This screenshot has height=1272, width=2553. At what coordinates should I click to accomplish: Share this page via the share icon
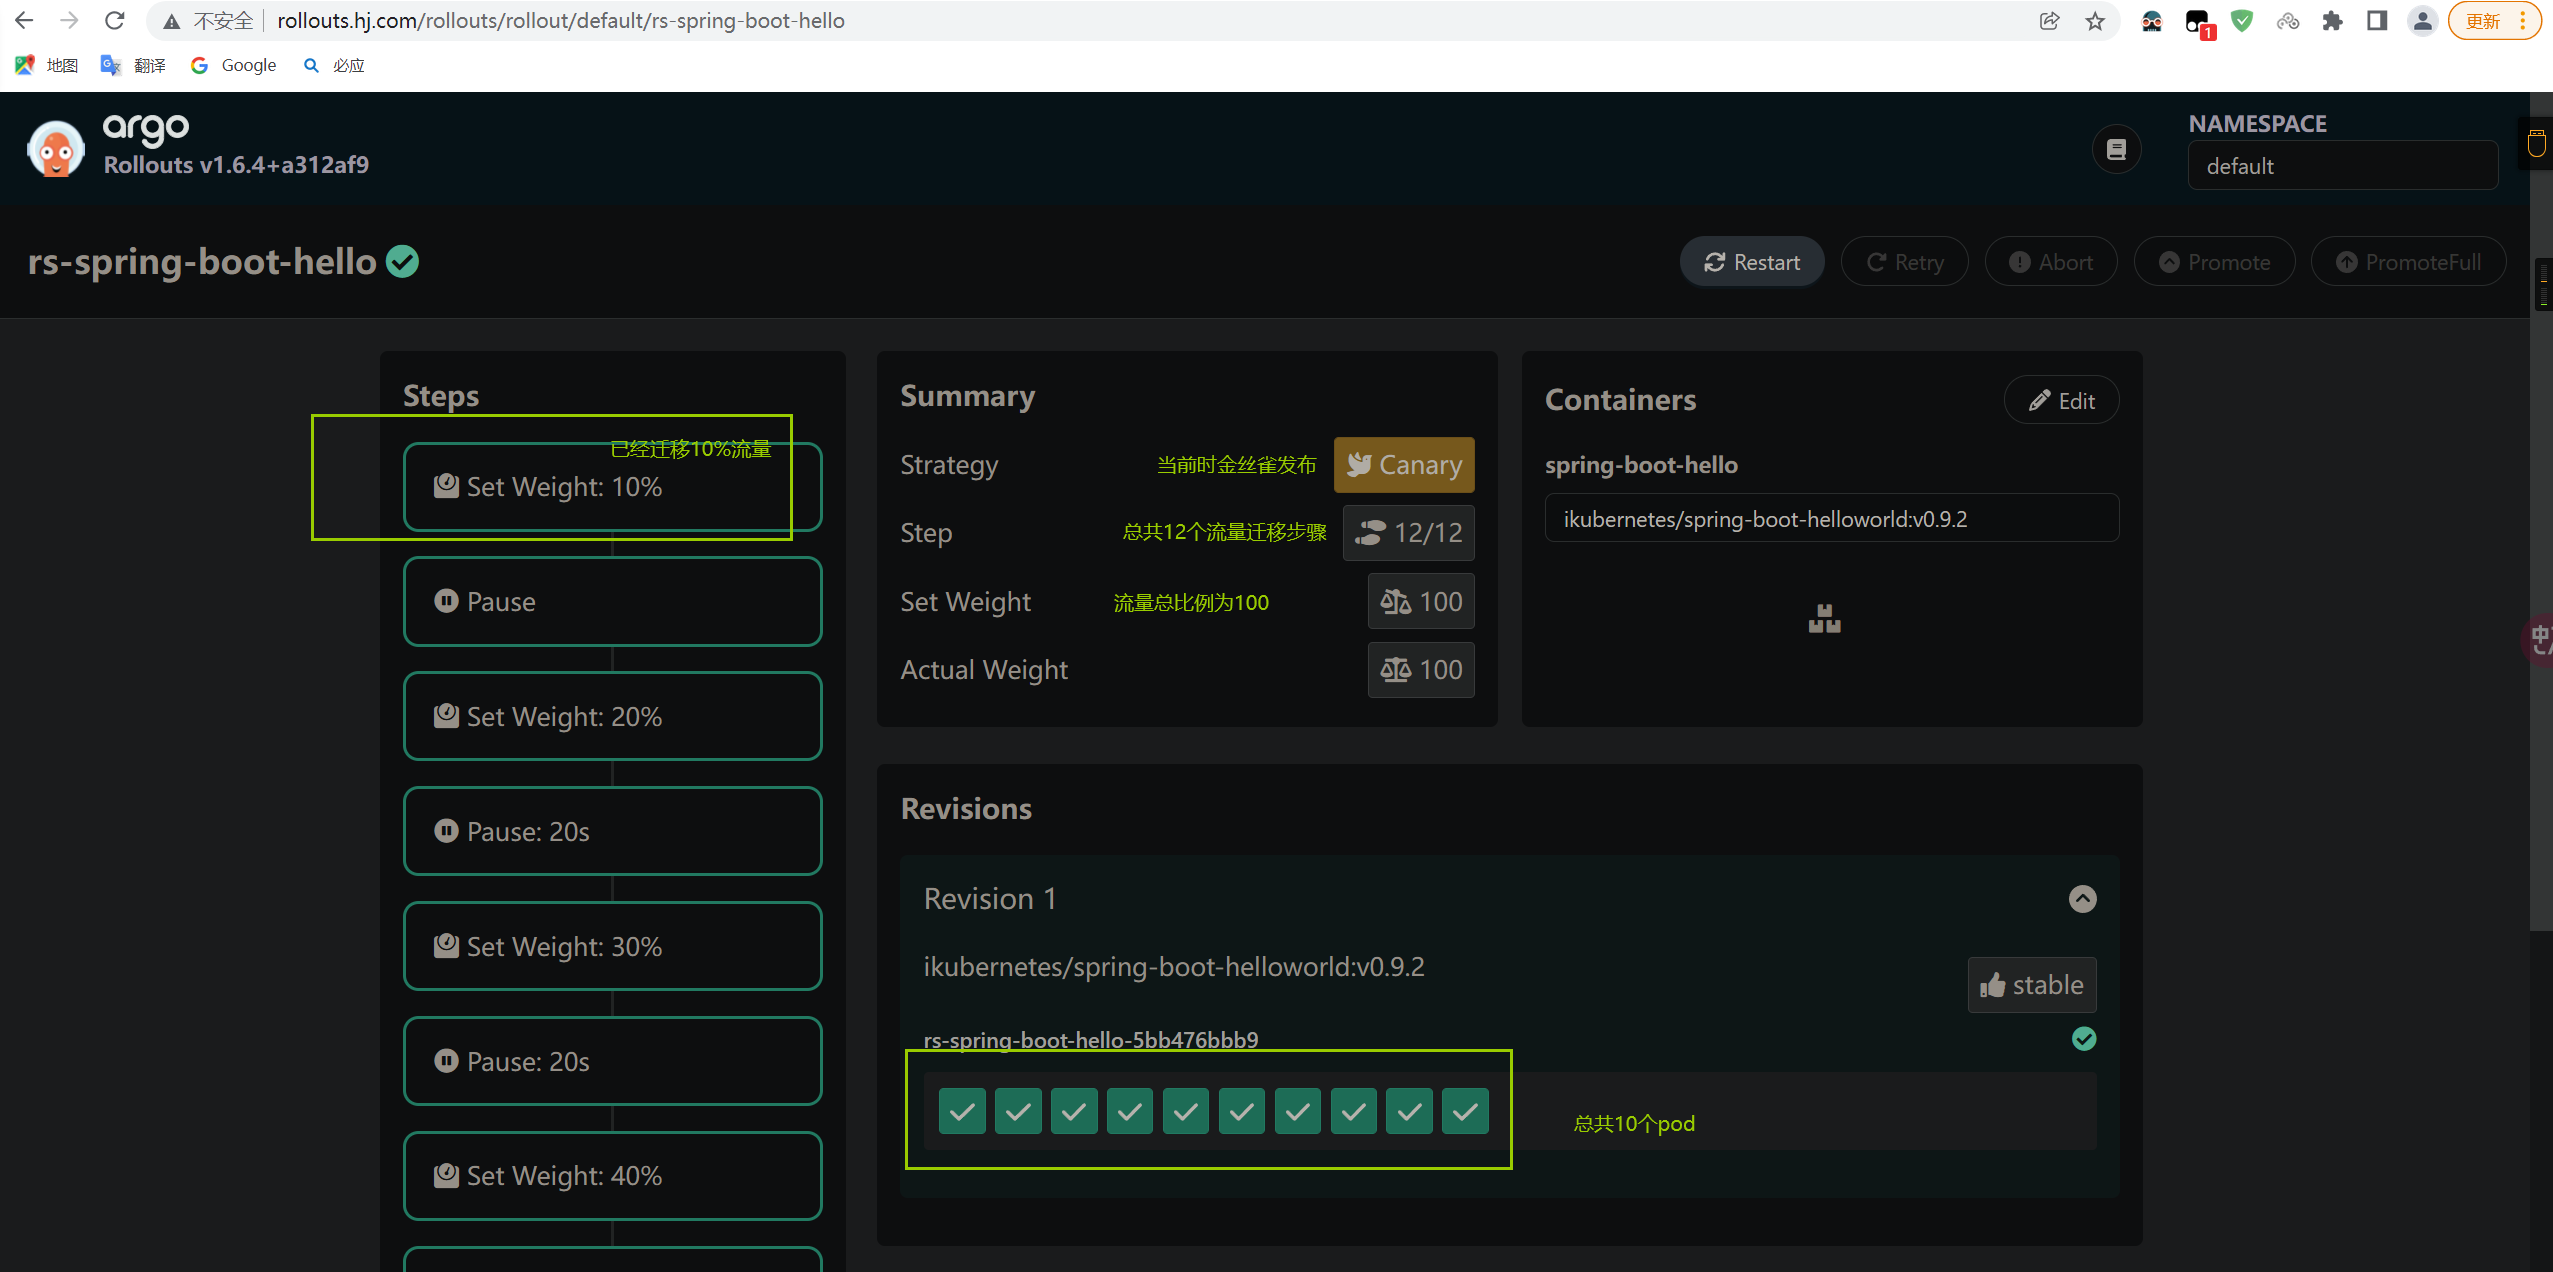pyautogui.click(x=2049, y=21)
